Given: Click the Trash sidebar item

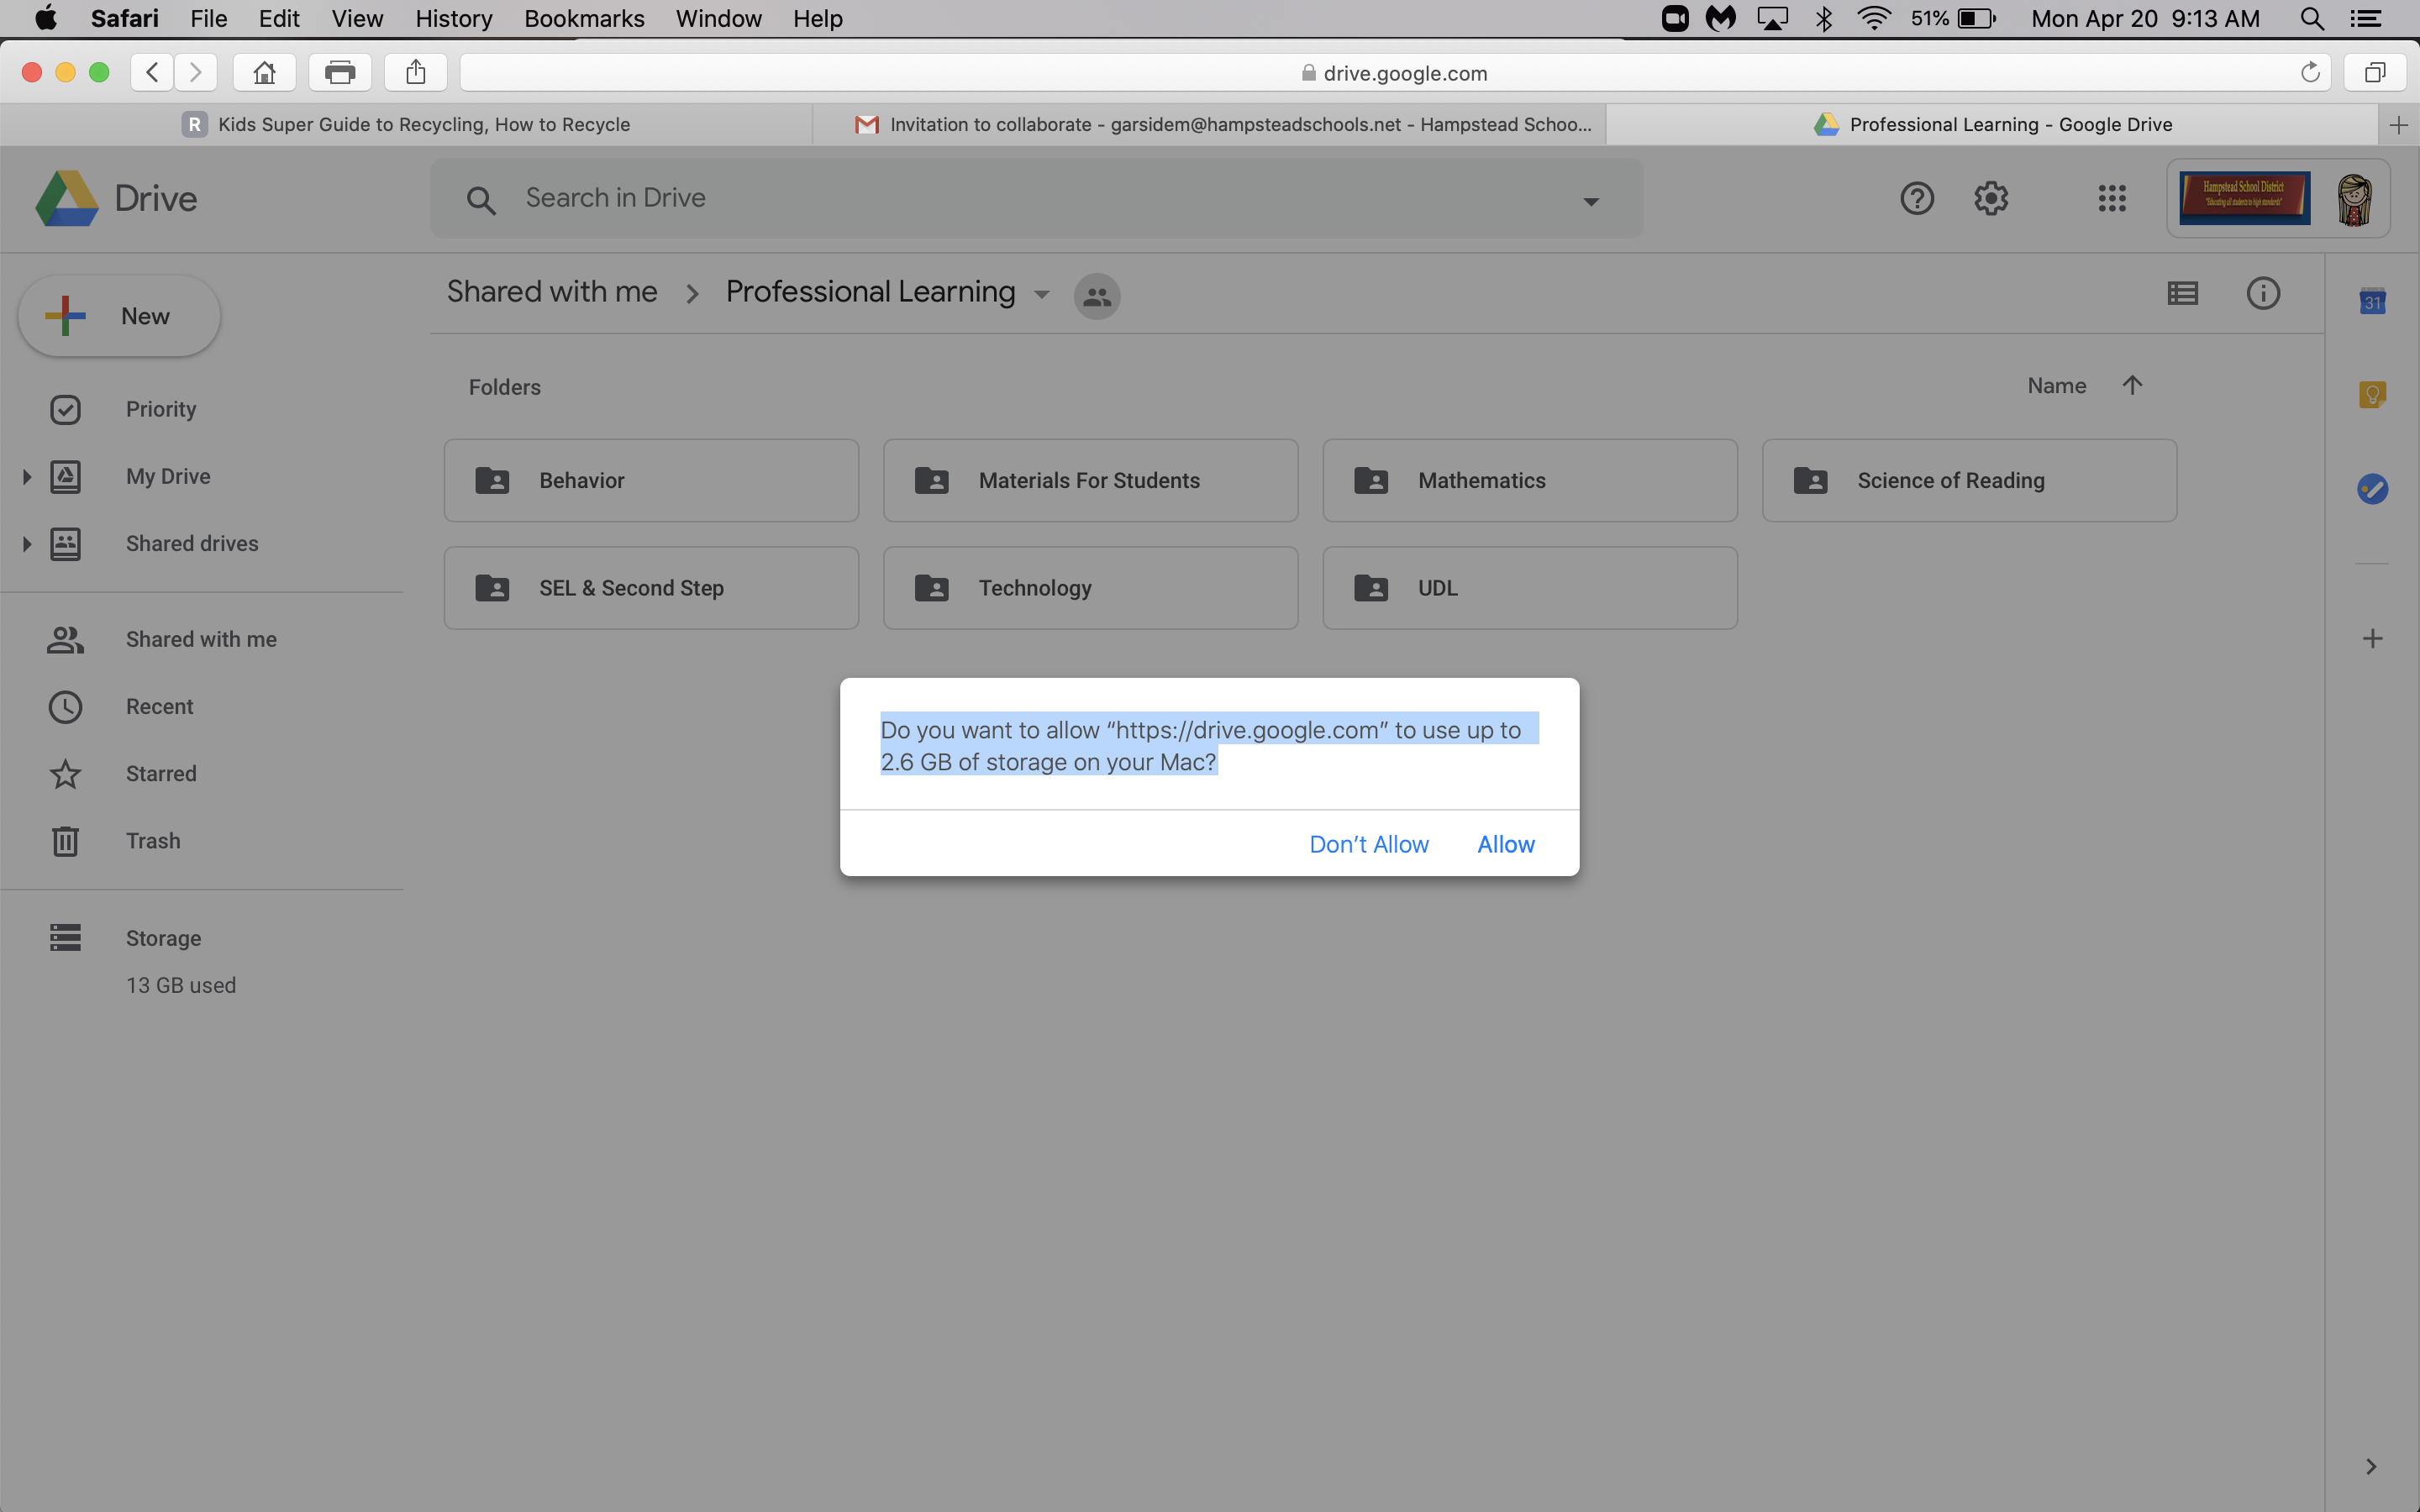Looking at the screenshot, I should pyautogui.click(x=153, y=842).
